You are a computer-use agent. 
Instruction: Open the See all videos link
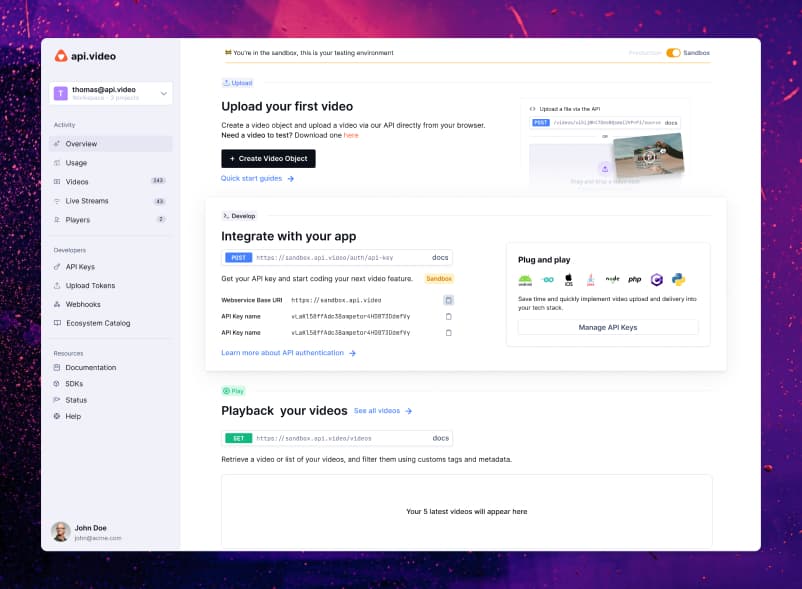[x=383, y=411]
